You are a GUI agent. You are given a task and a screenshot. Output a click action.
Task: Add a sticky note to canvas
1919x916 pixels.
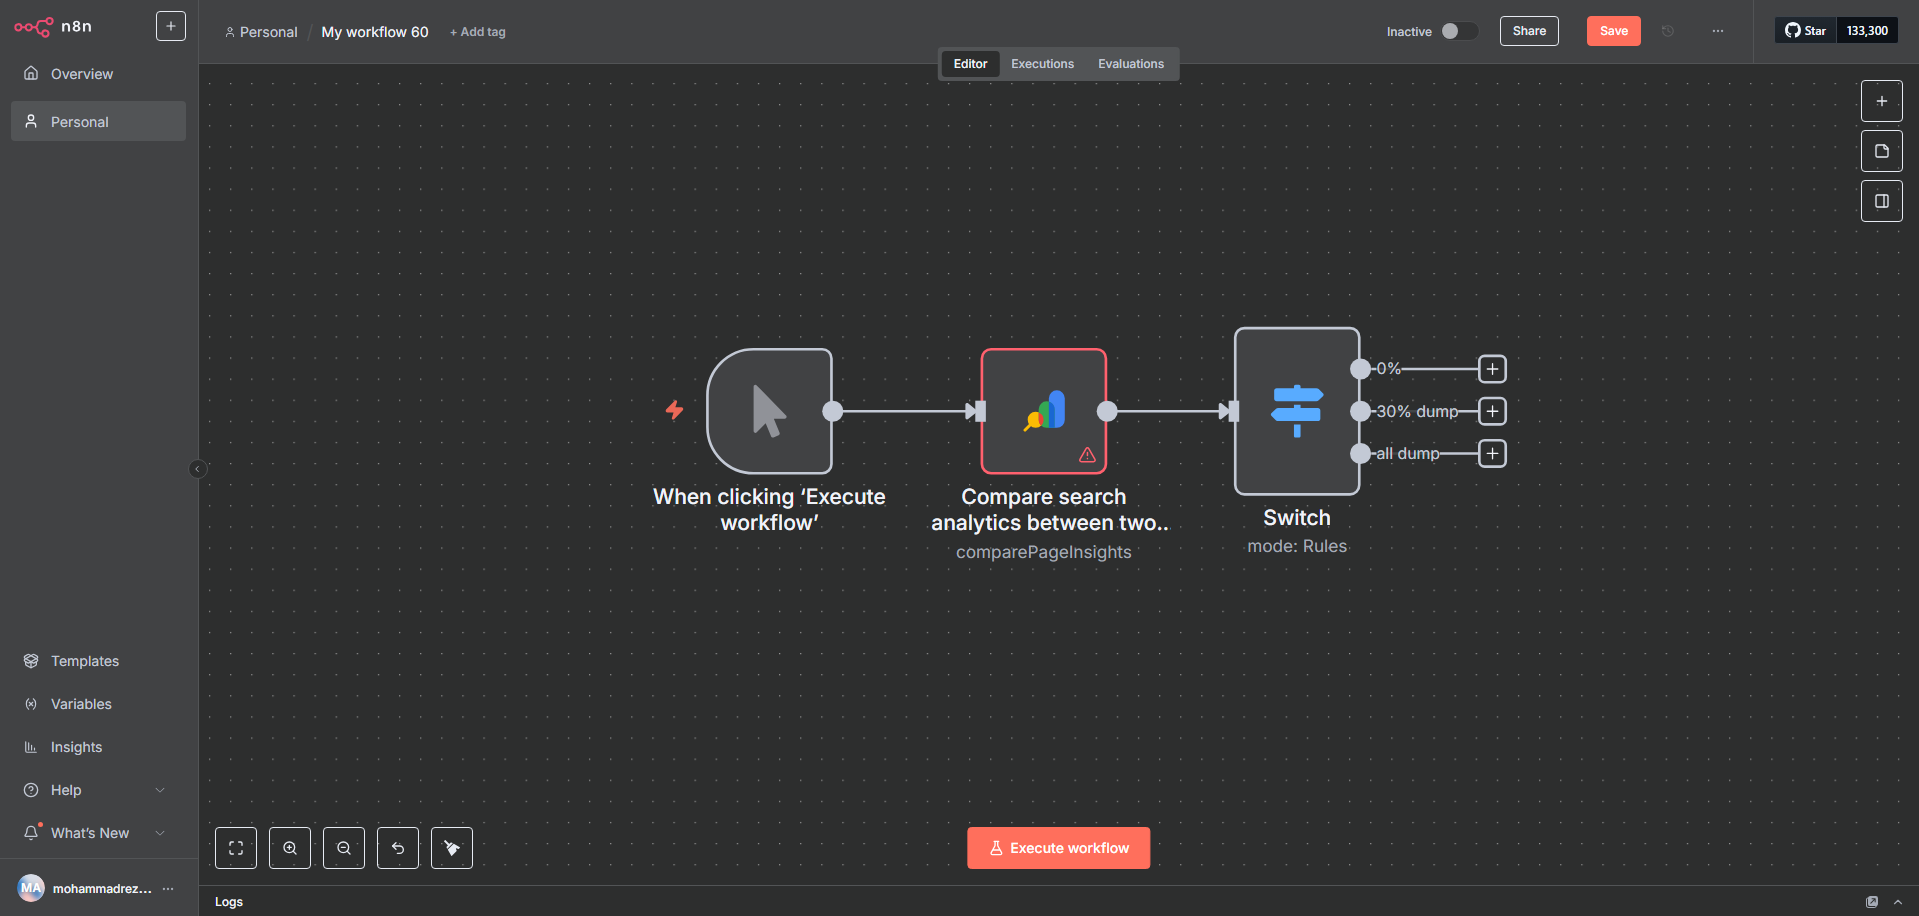(1881, 151)
